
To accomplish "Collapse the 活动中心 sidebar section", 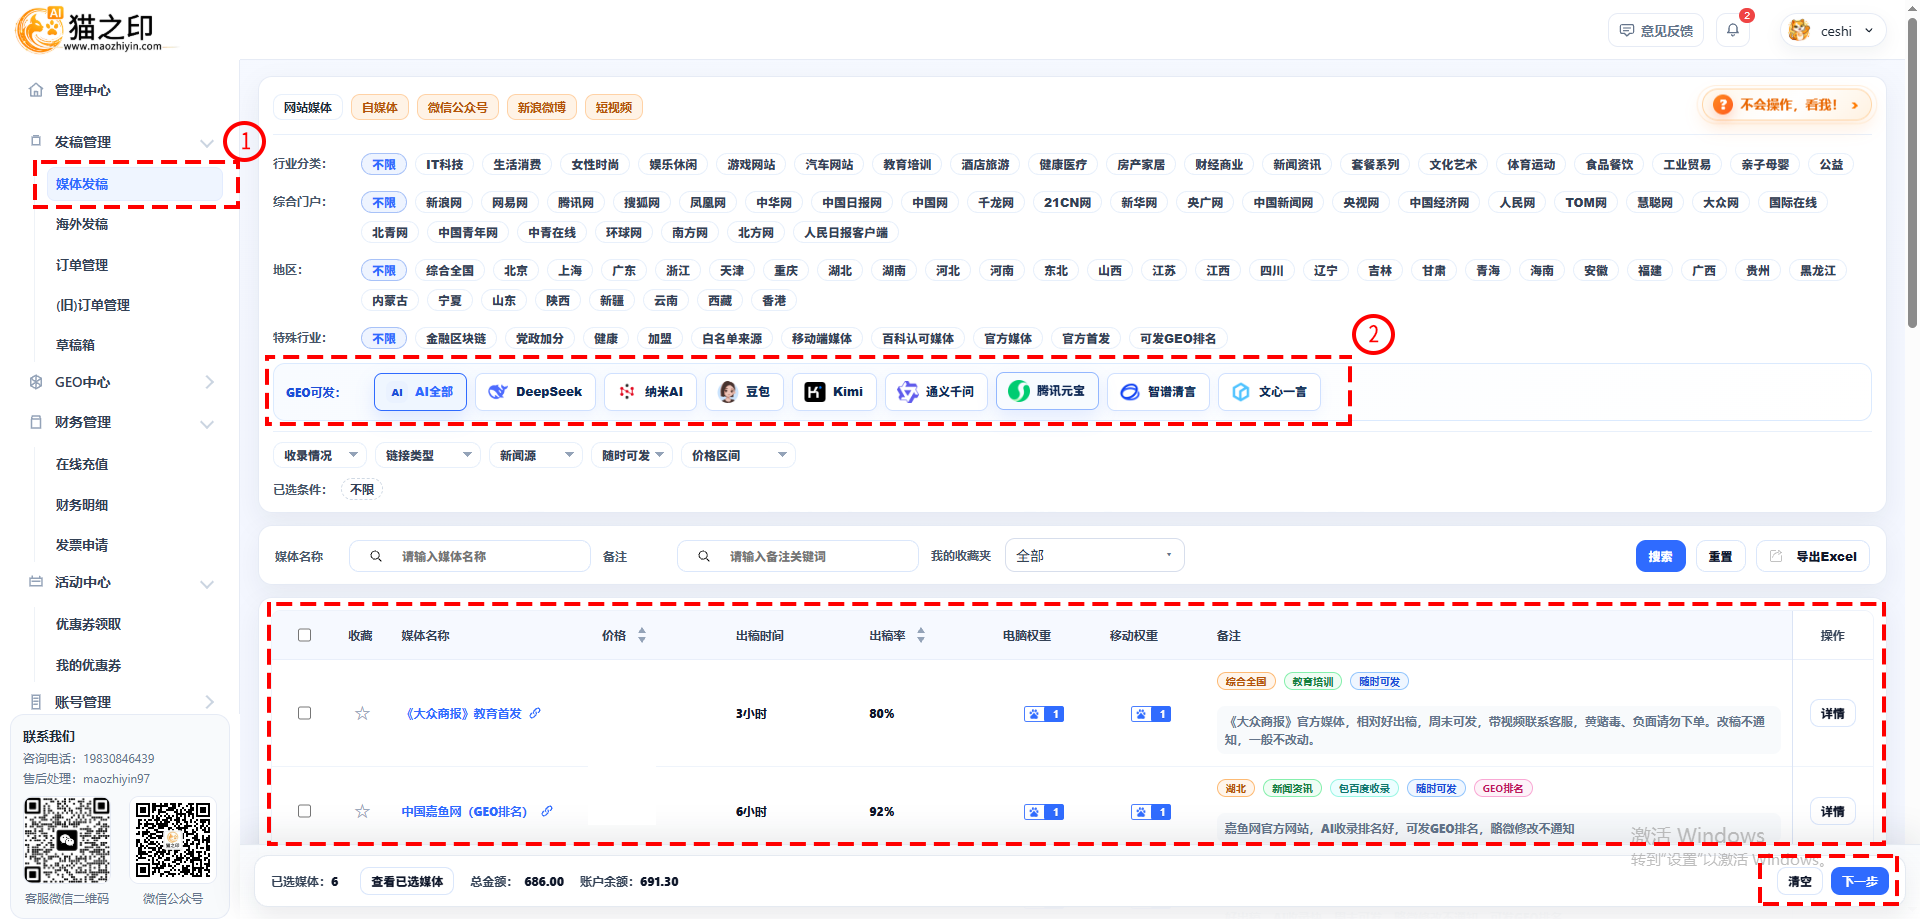I will (x=207, y=583).
